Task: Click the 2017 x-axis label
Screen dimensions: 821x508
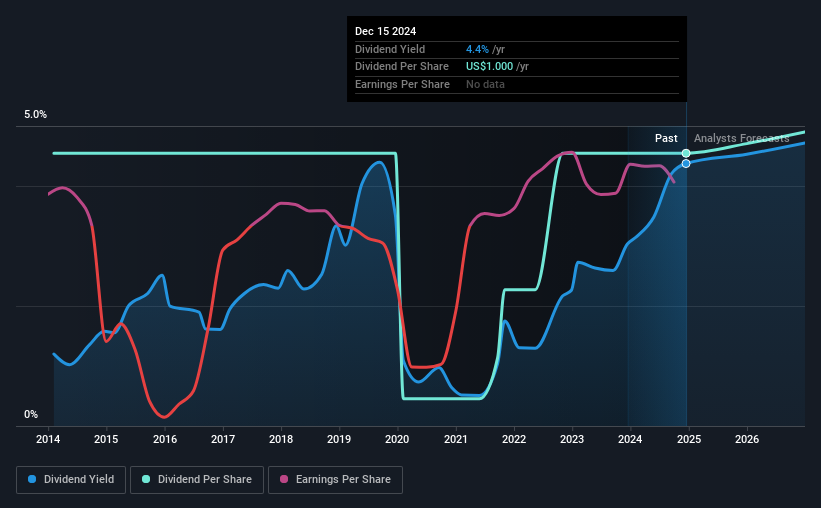Action: [223, 439]
